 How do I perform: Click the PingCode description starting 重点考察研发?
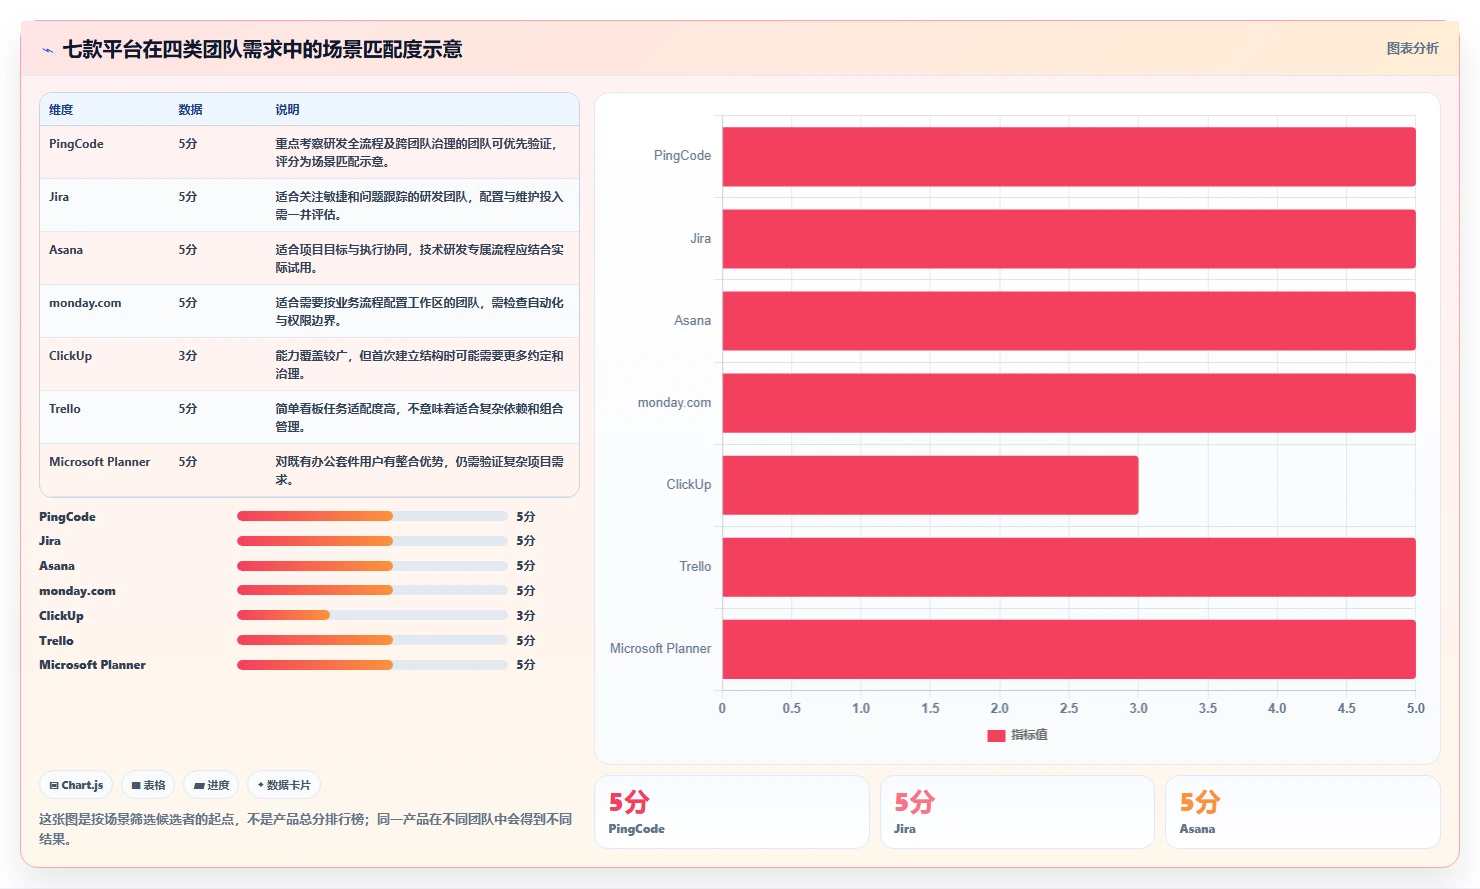coord(416,153)
